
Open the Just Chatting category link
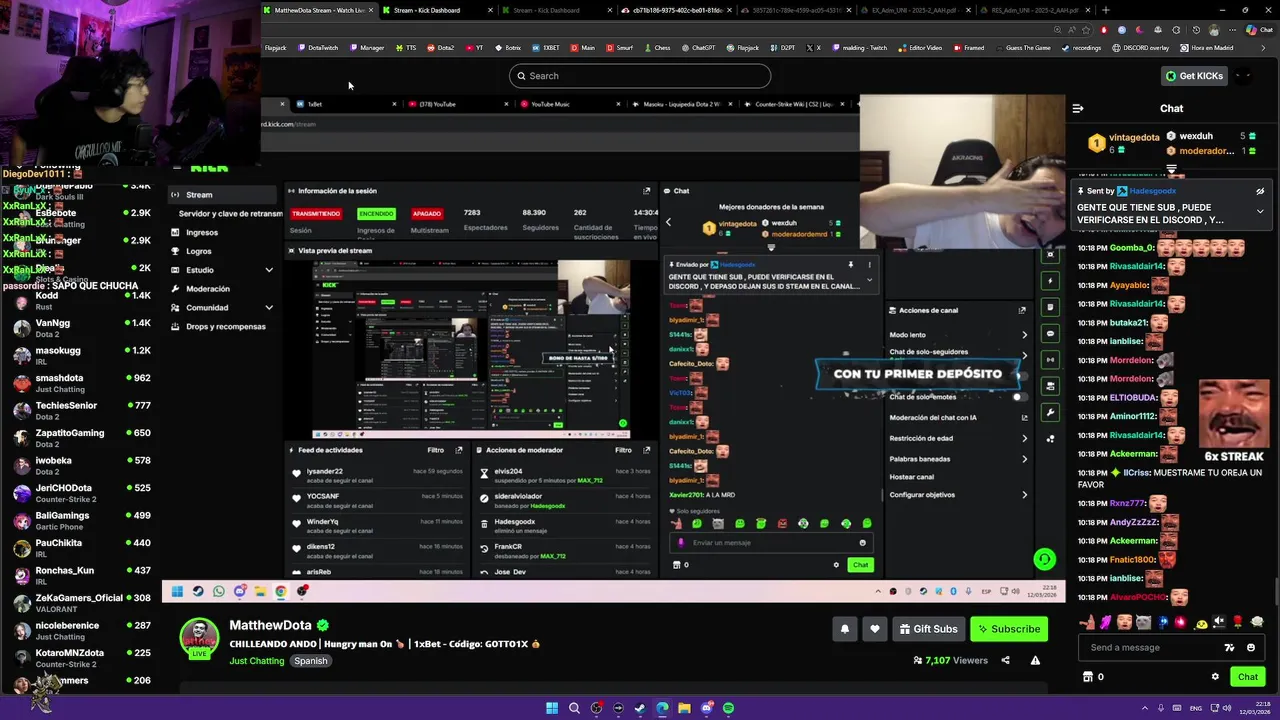coord(257,661)
